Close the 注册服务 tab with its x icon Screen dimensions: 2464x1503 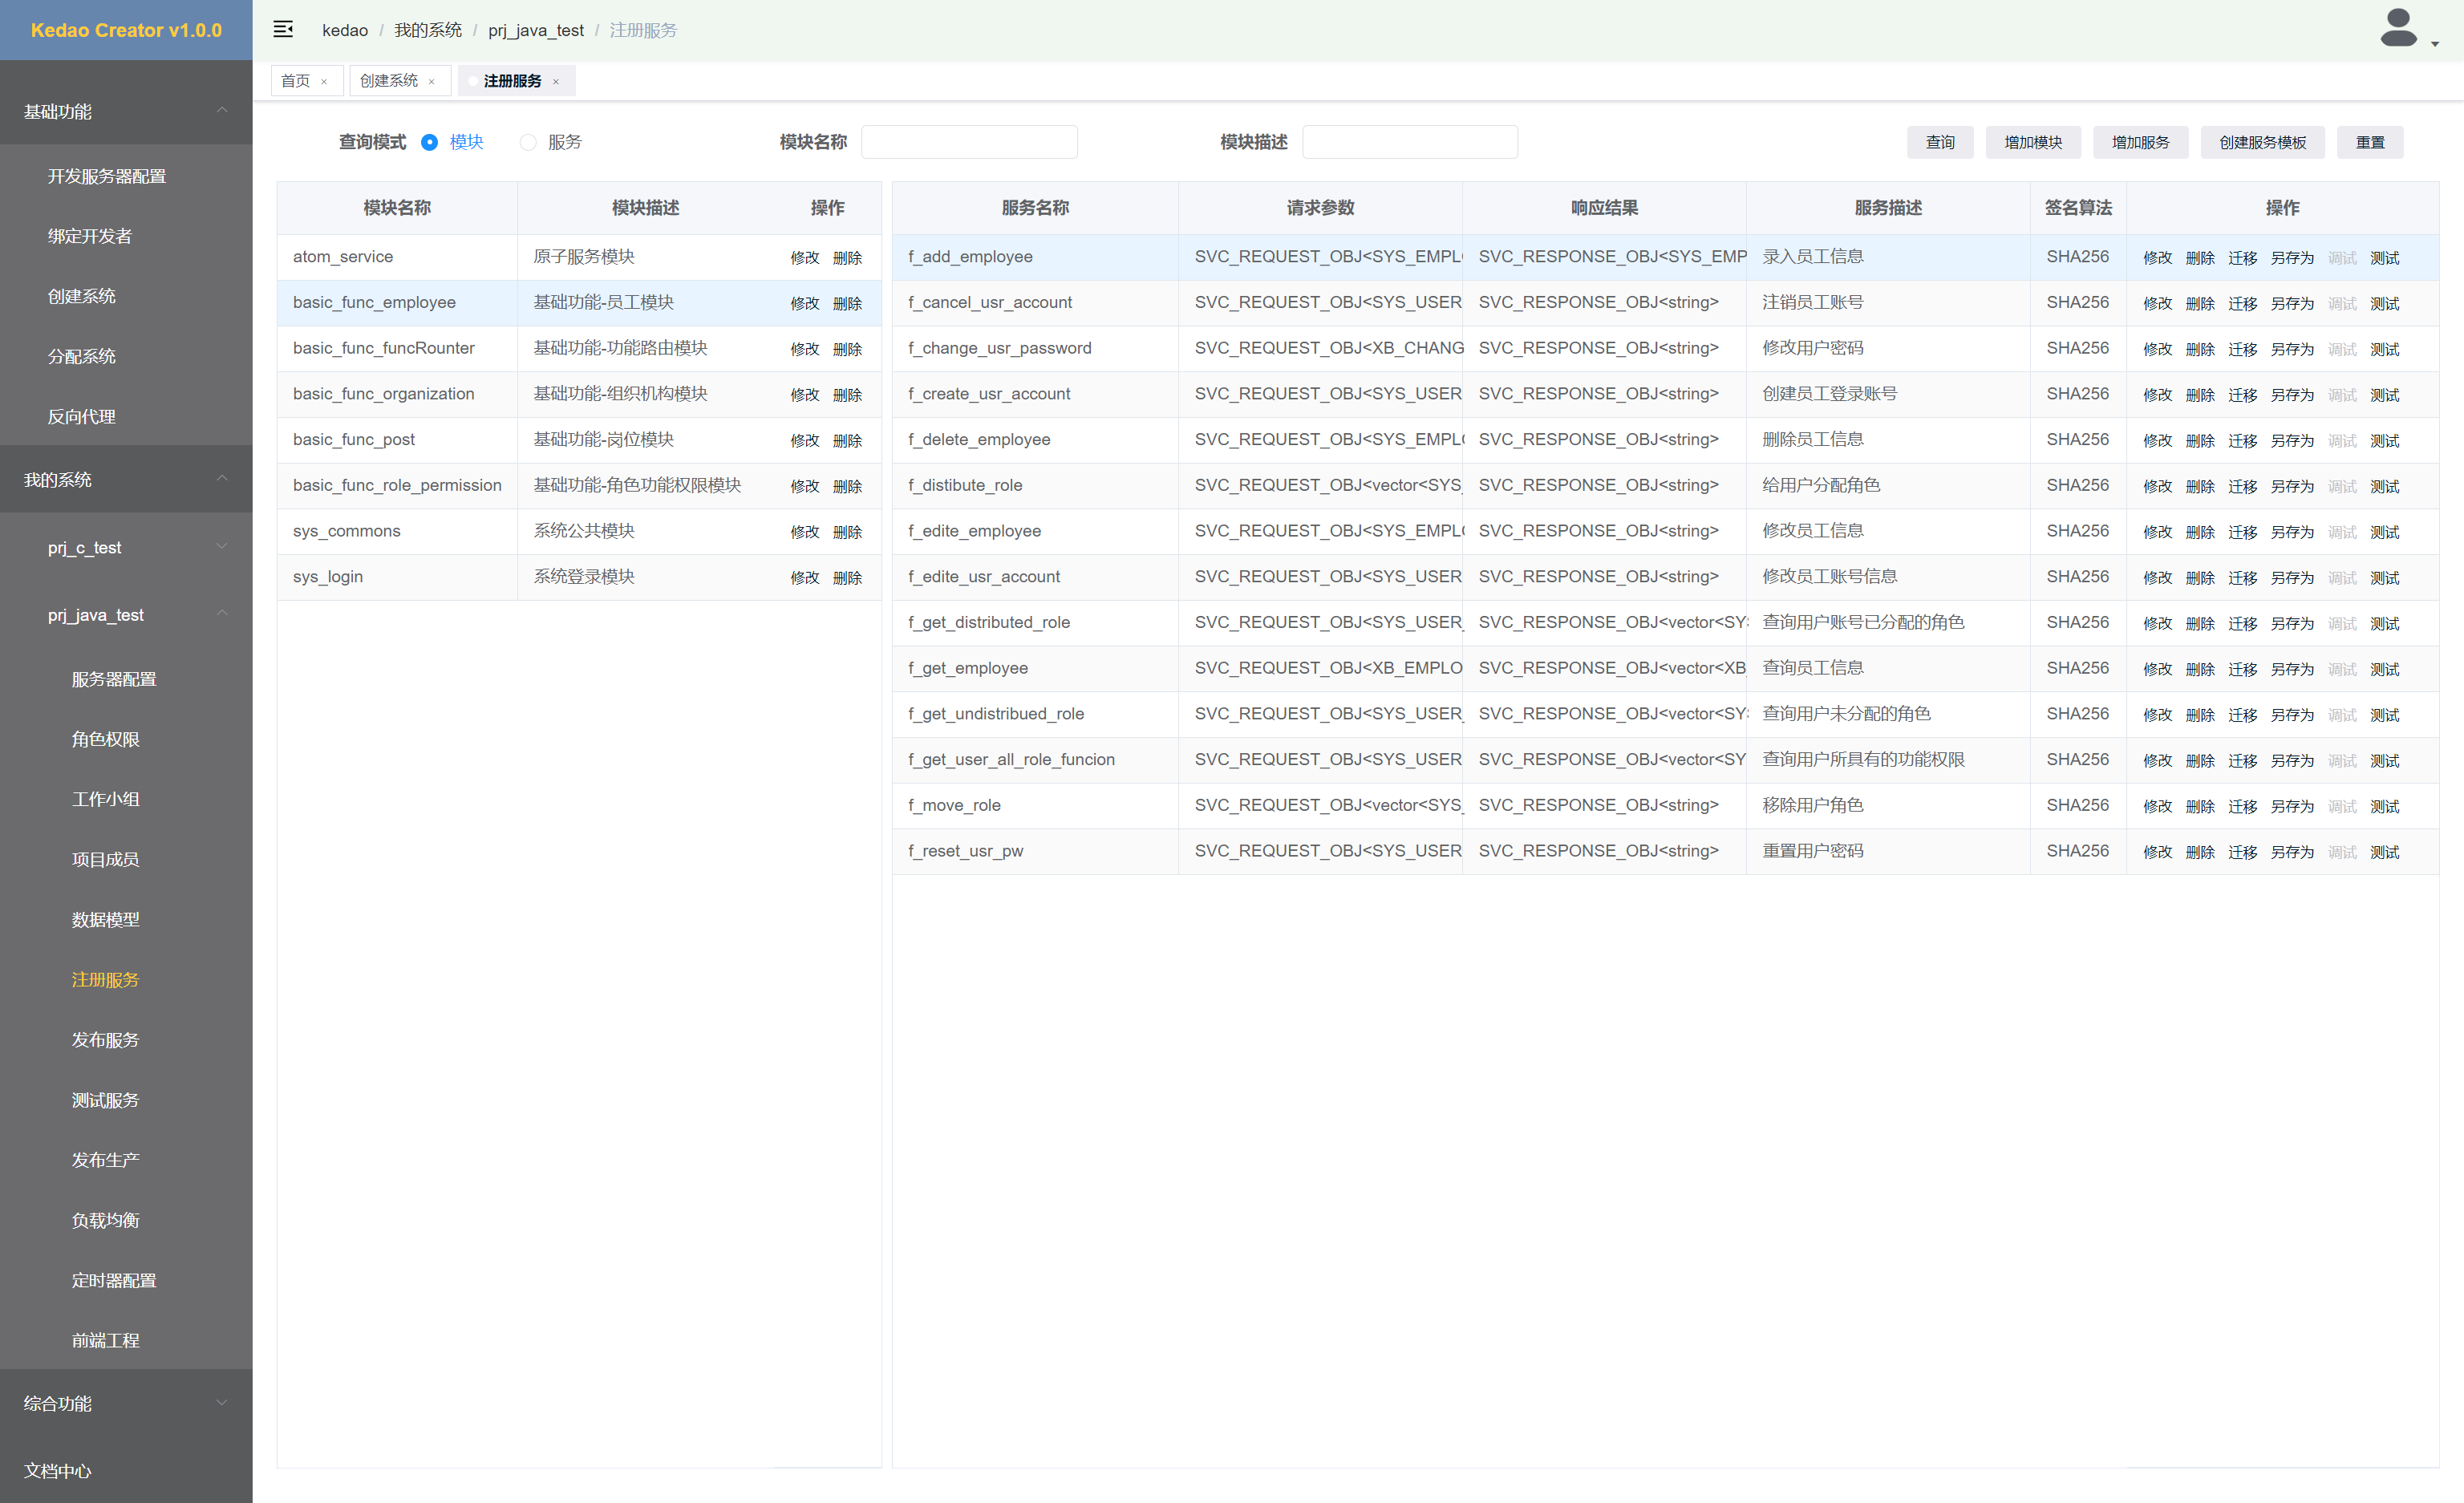556,82
